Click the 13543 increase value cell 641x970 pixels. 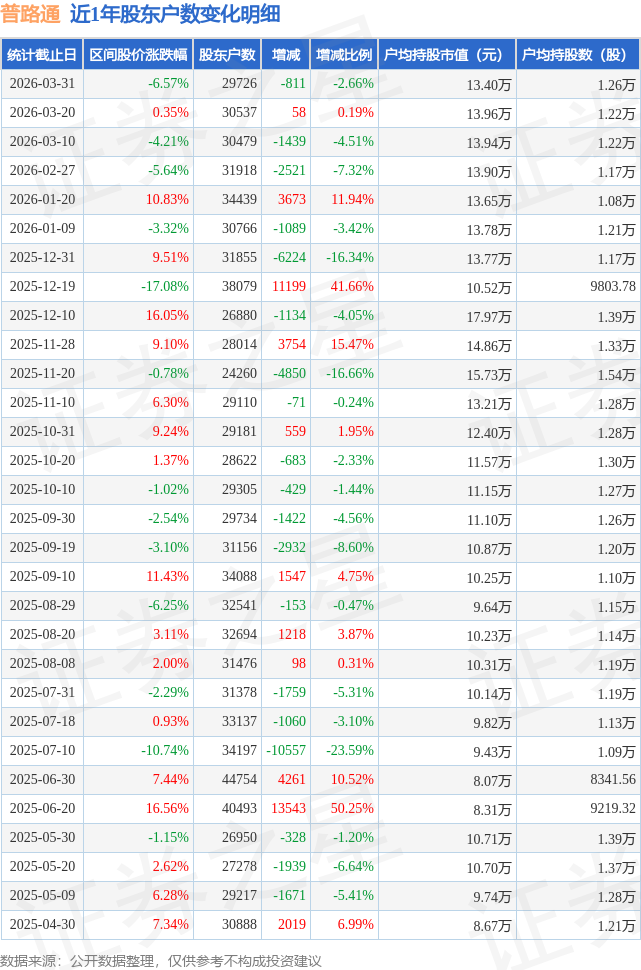287,808
